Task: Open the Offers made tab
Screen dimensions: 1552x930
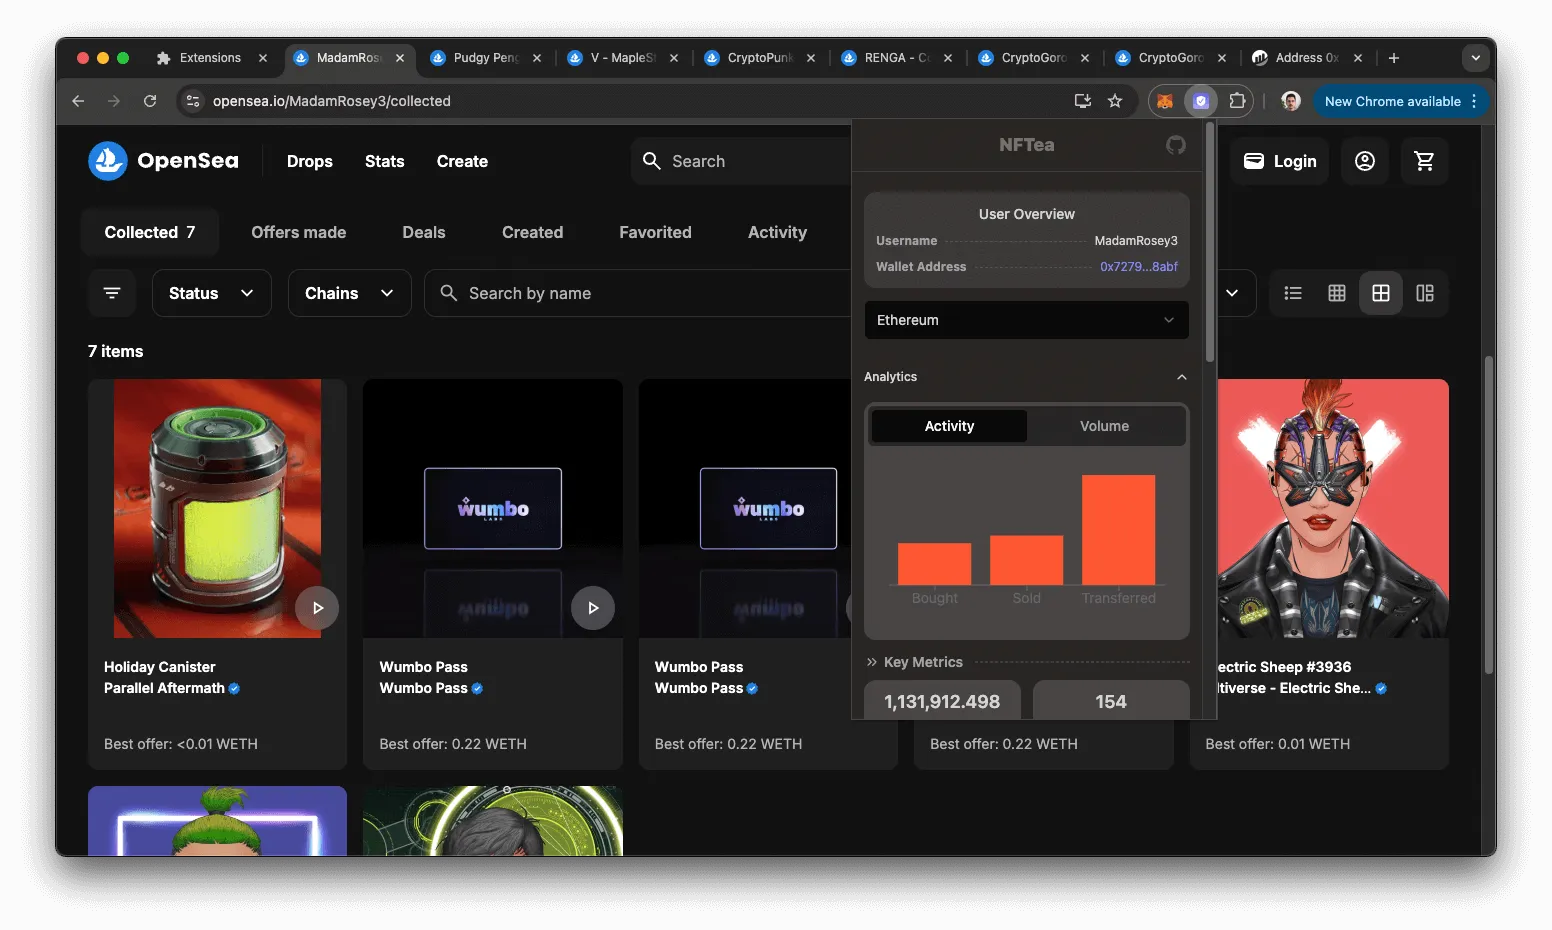Action: pos(299,232)
